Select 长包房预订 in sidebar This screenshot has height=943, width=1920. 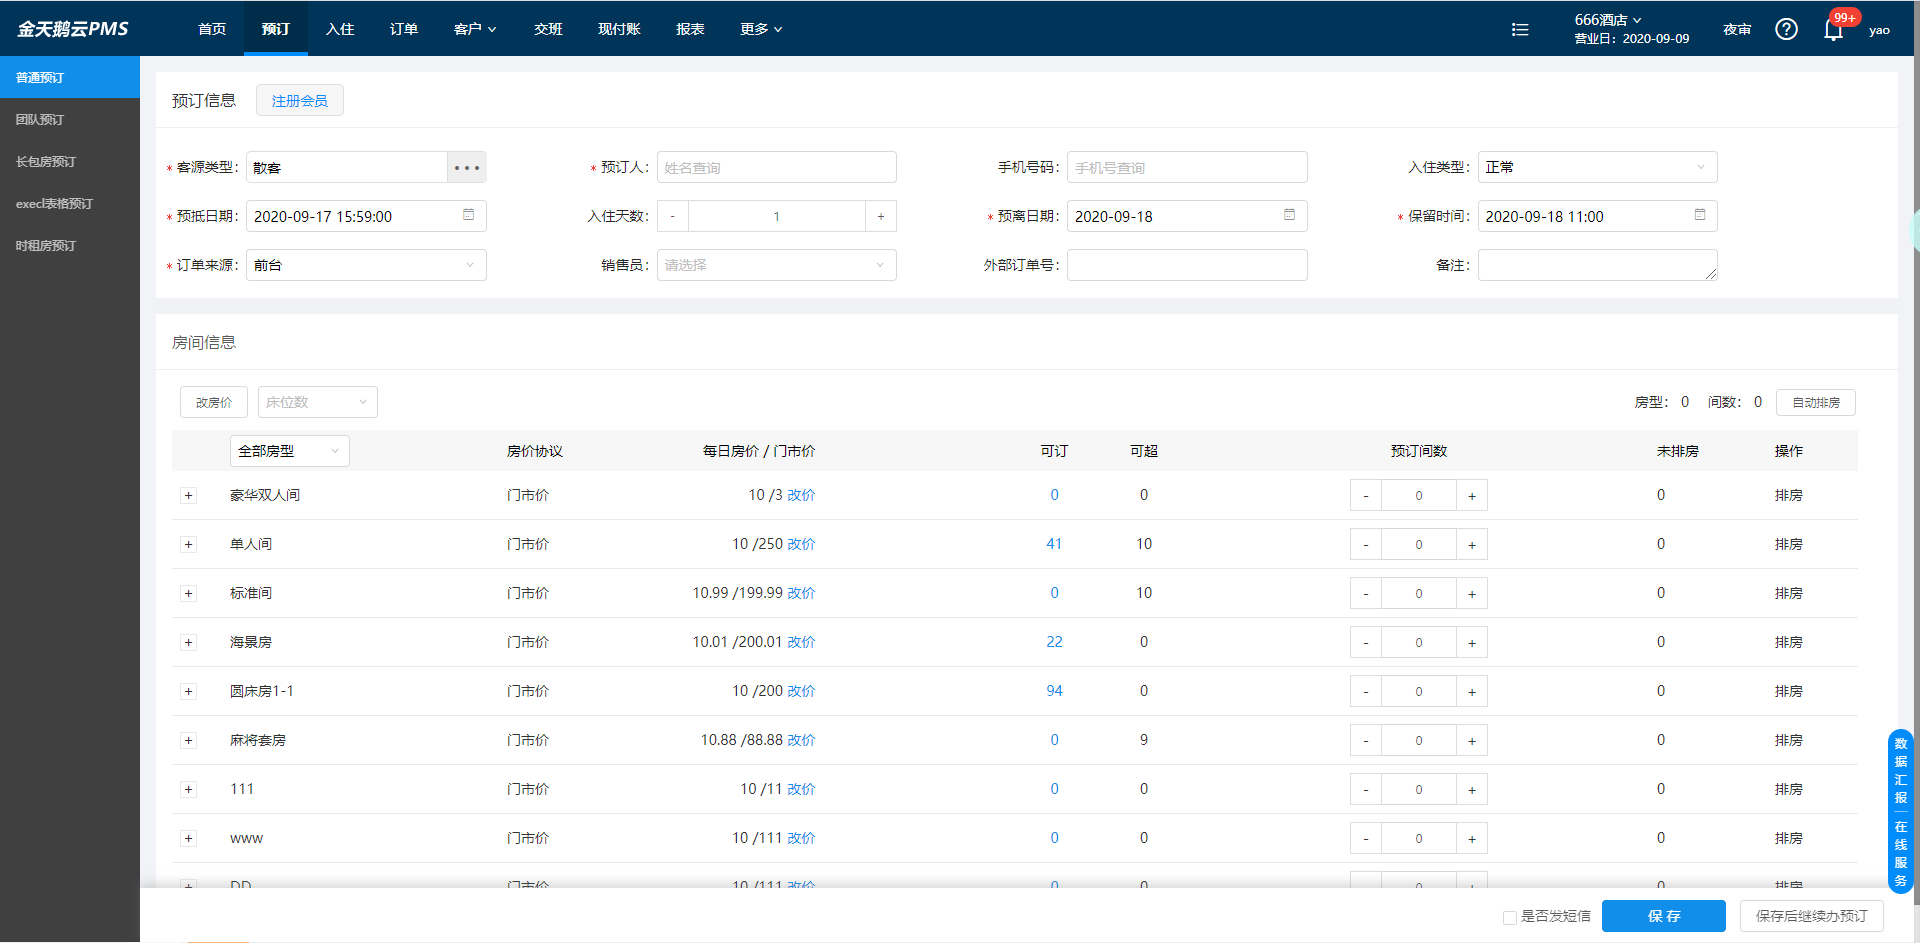click(70, 161)
